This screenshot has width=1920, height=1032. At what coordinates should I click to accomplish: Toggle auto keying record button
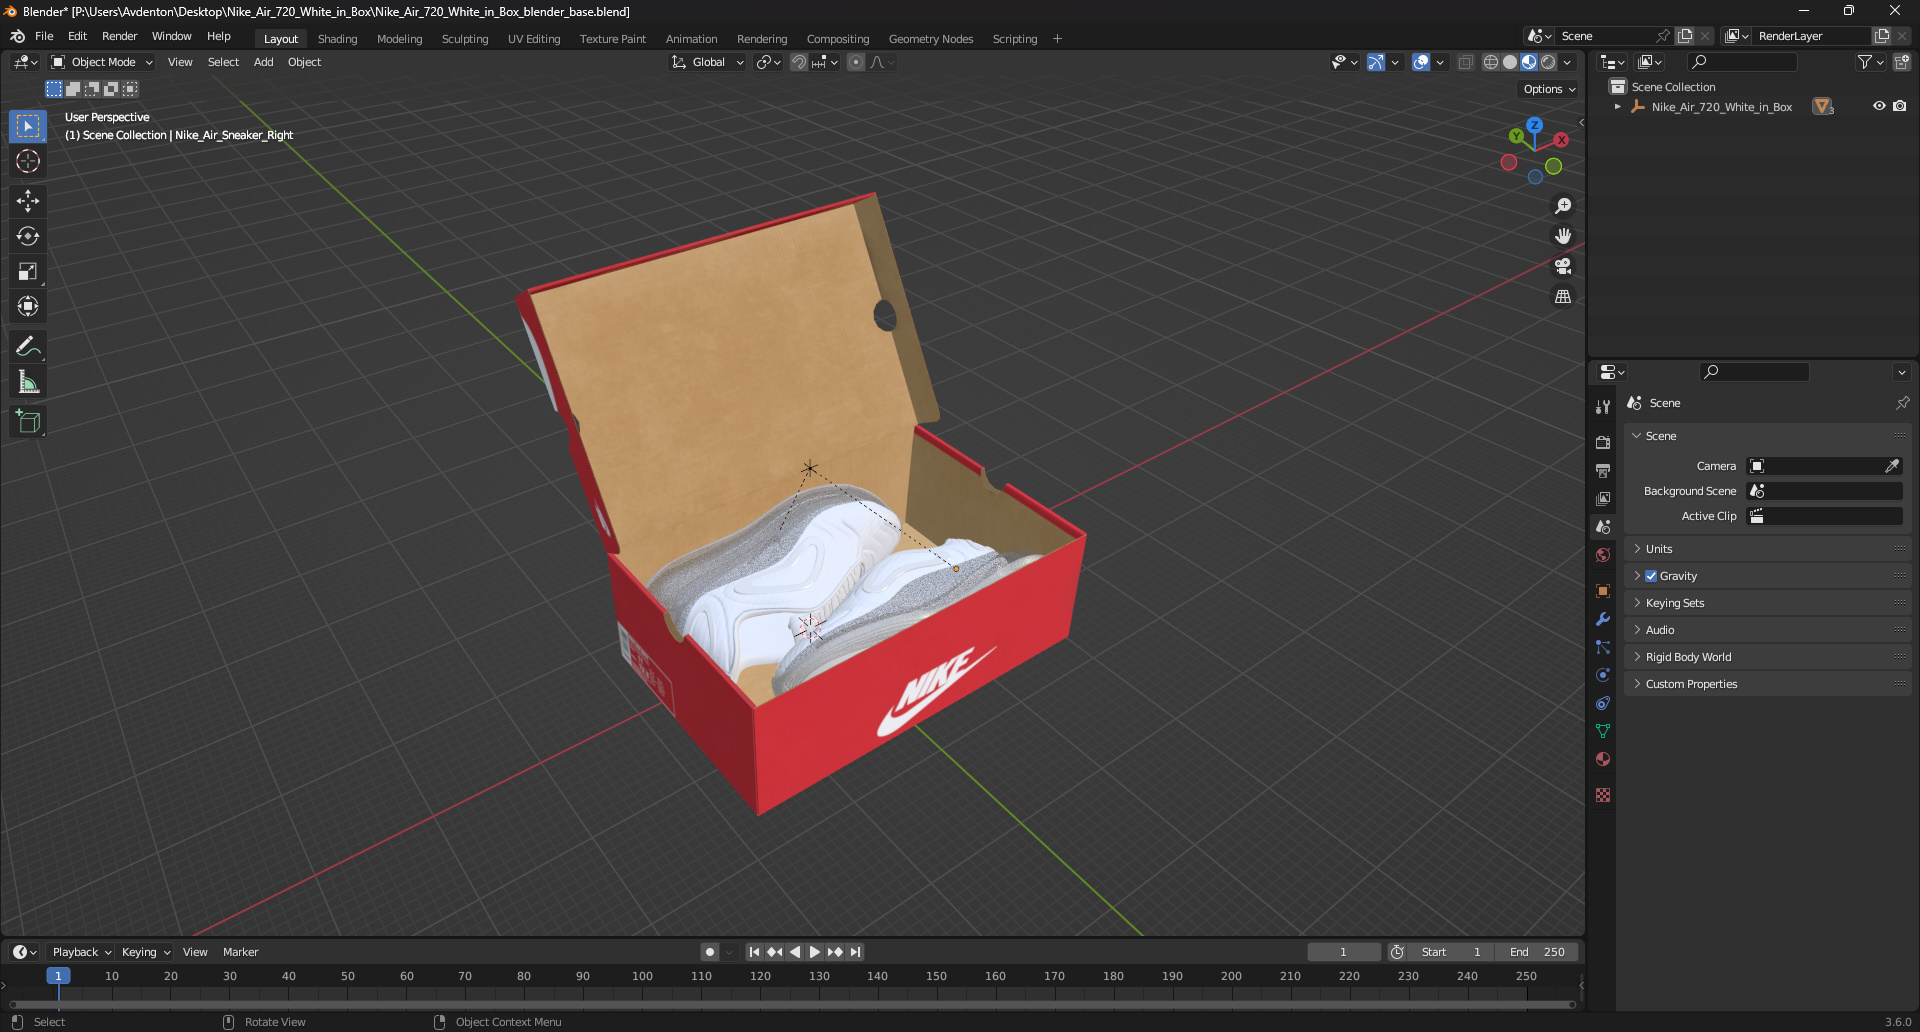[x=710, y=952]
